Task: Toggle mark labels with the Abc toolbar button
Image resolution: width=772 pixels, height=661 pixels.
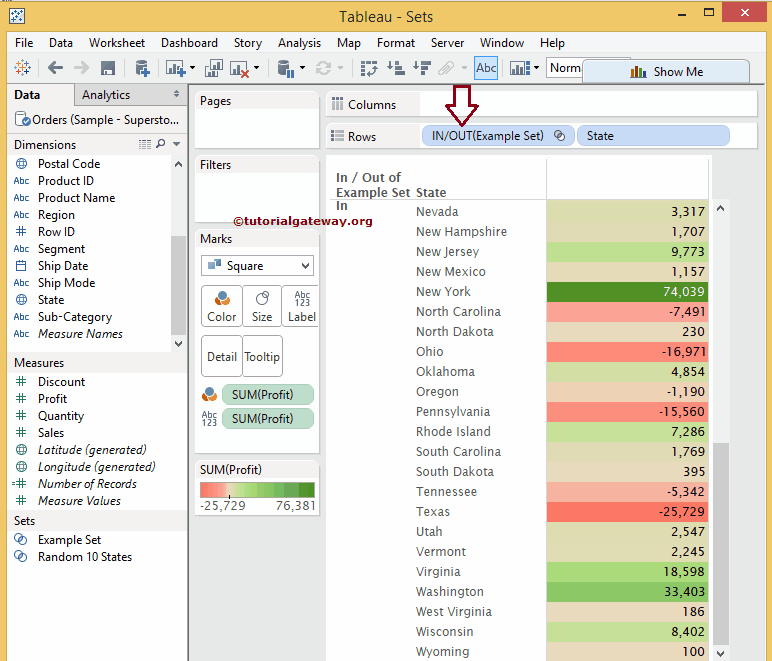Action: click(486, 68)
